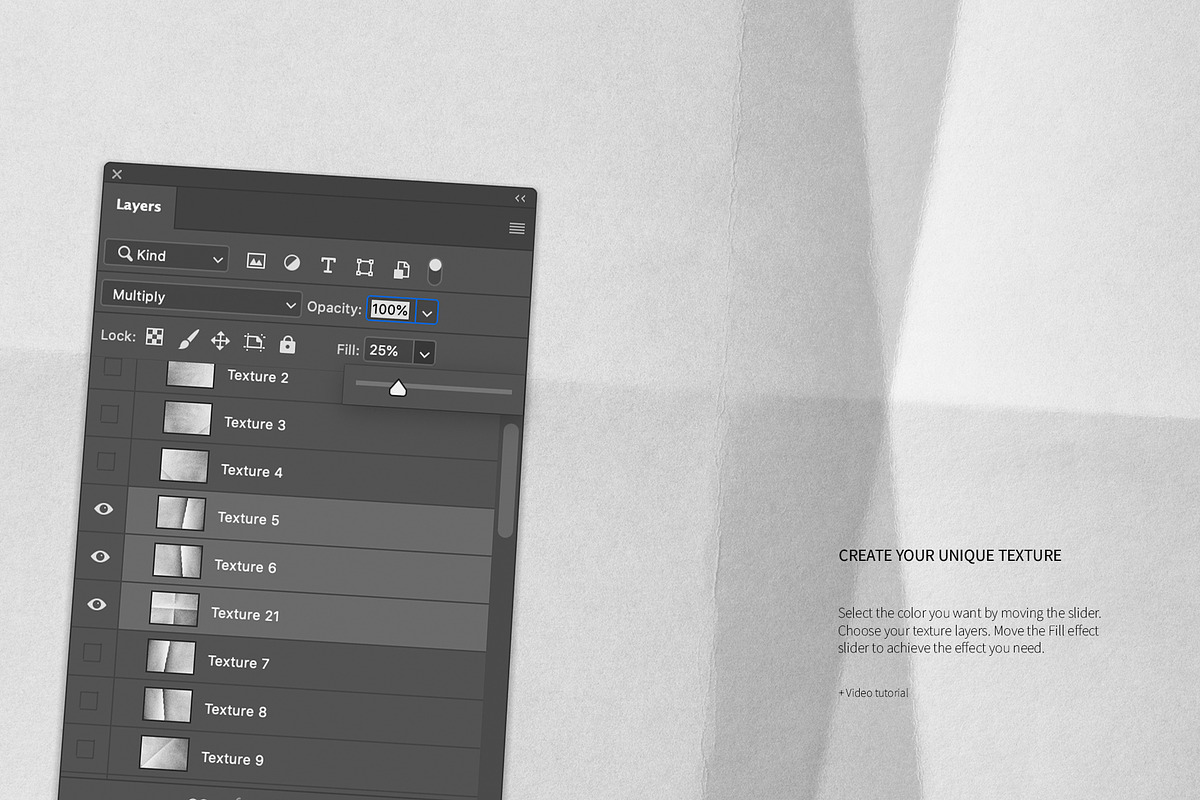The image size is (1200, 800).
Task: Lock all padlock icon
Action: pyautogui.click(x=288, y=344)
